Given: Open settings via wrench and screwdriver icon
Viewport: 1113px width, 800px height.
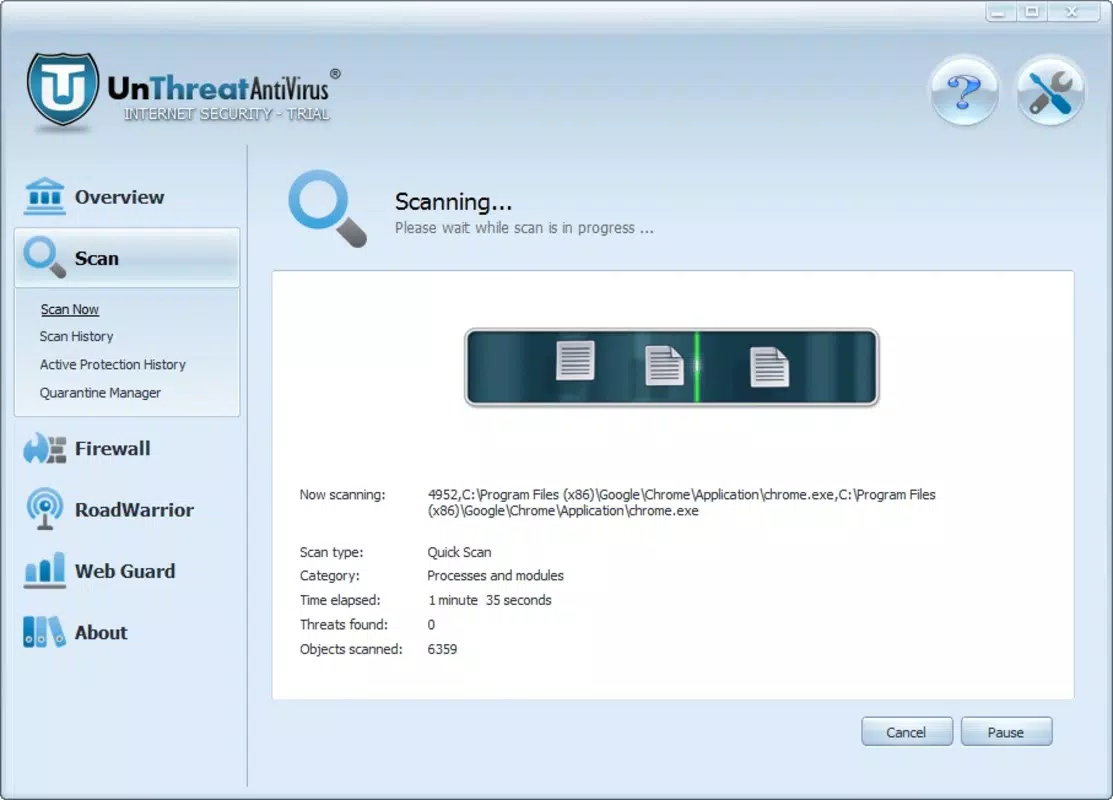Looking at the screenshot, I should point(1050,91).
